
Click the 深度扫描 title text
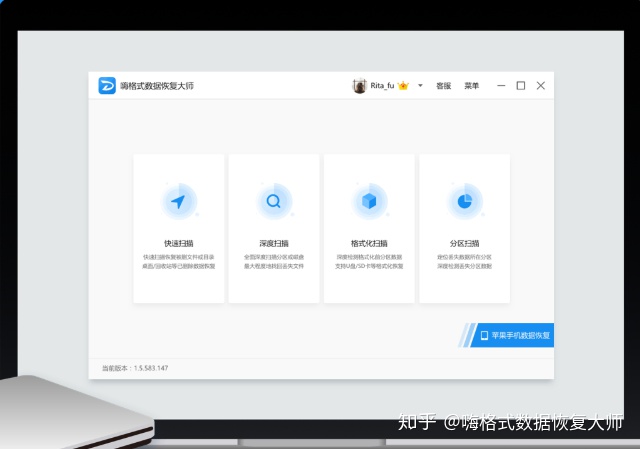(274, 244)
